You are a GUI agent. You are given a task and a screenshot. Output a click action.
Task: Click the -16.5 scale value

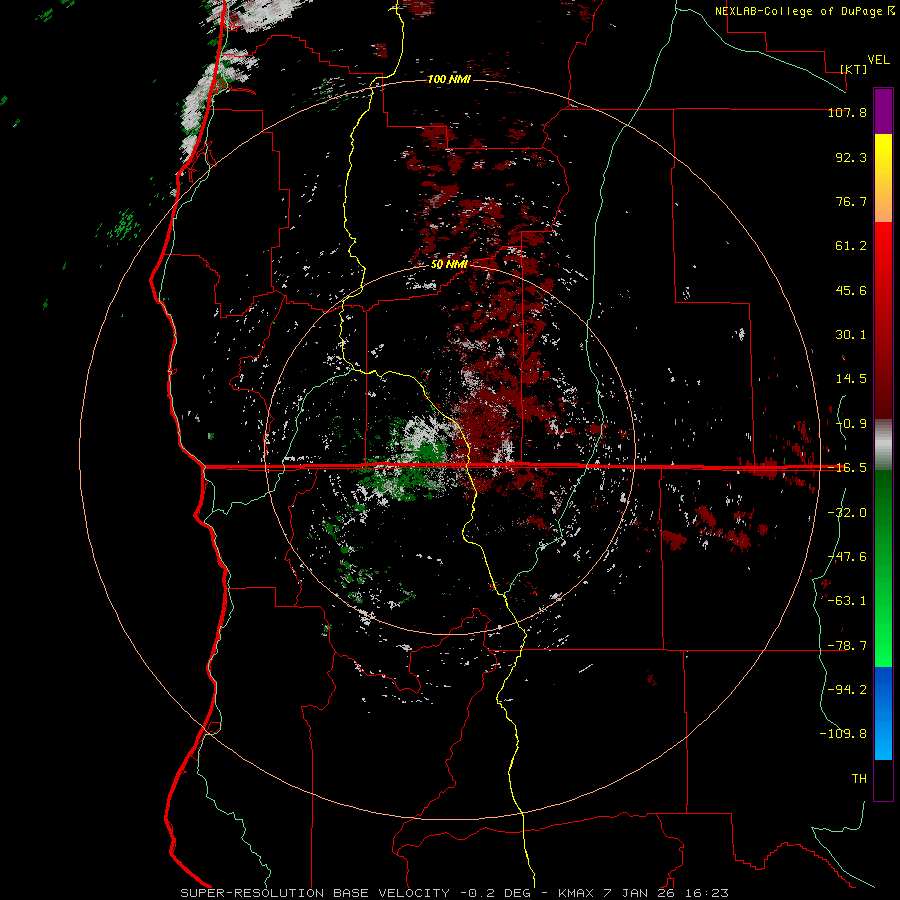(x=847, y=468)
